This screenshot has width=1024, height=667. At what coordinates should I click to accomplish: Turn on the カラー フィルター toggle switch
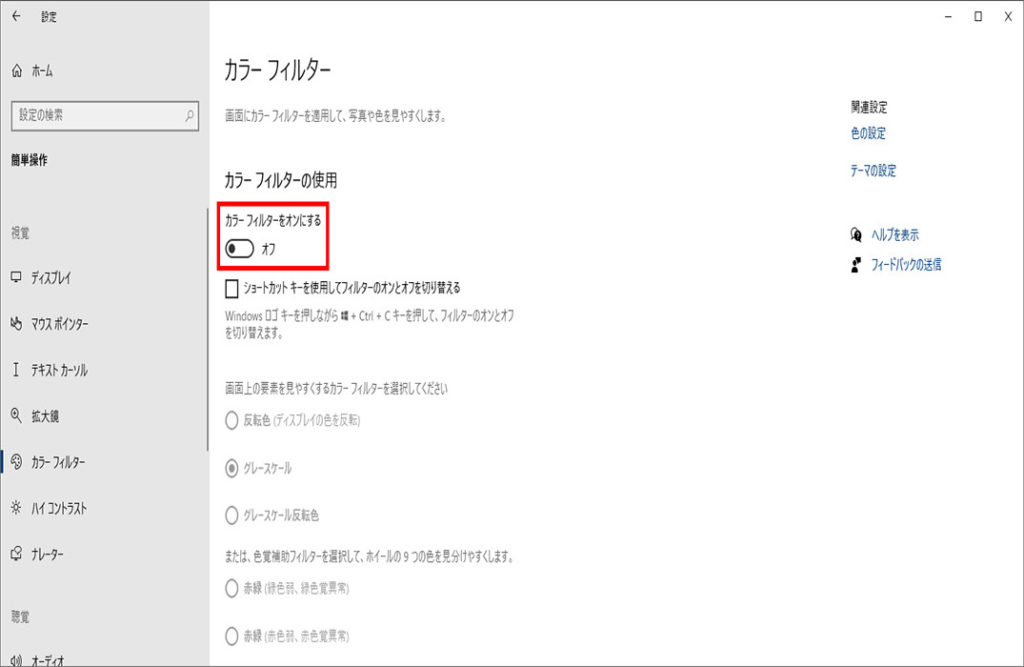240,248
